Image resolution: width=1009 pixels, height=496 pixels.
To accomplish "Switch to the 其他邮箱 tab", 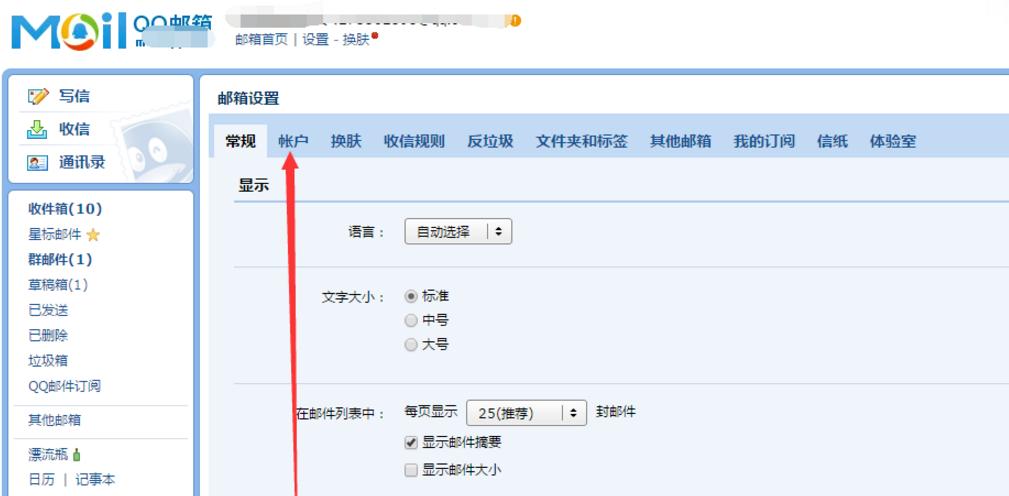I will (x=680, y=142).
